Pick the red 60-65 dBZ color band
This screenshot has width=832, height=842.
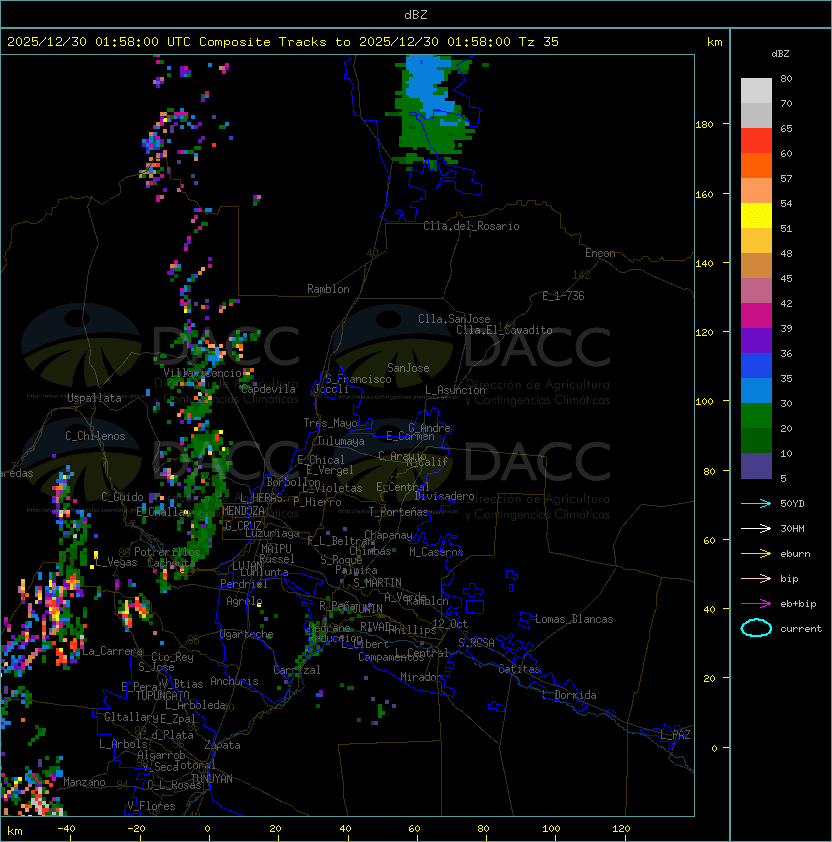pyautogui.click(x=756, y=141)
